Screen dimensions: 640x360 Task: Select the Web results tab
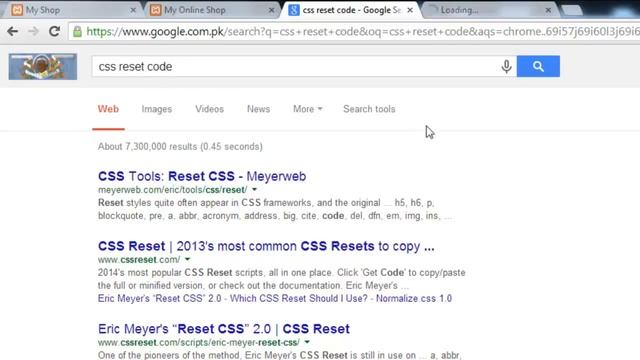point(108,109)
